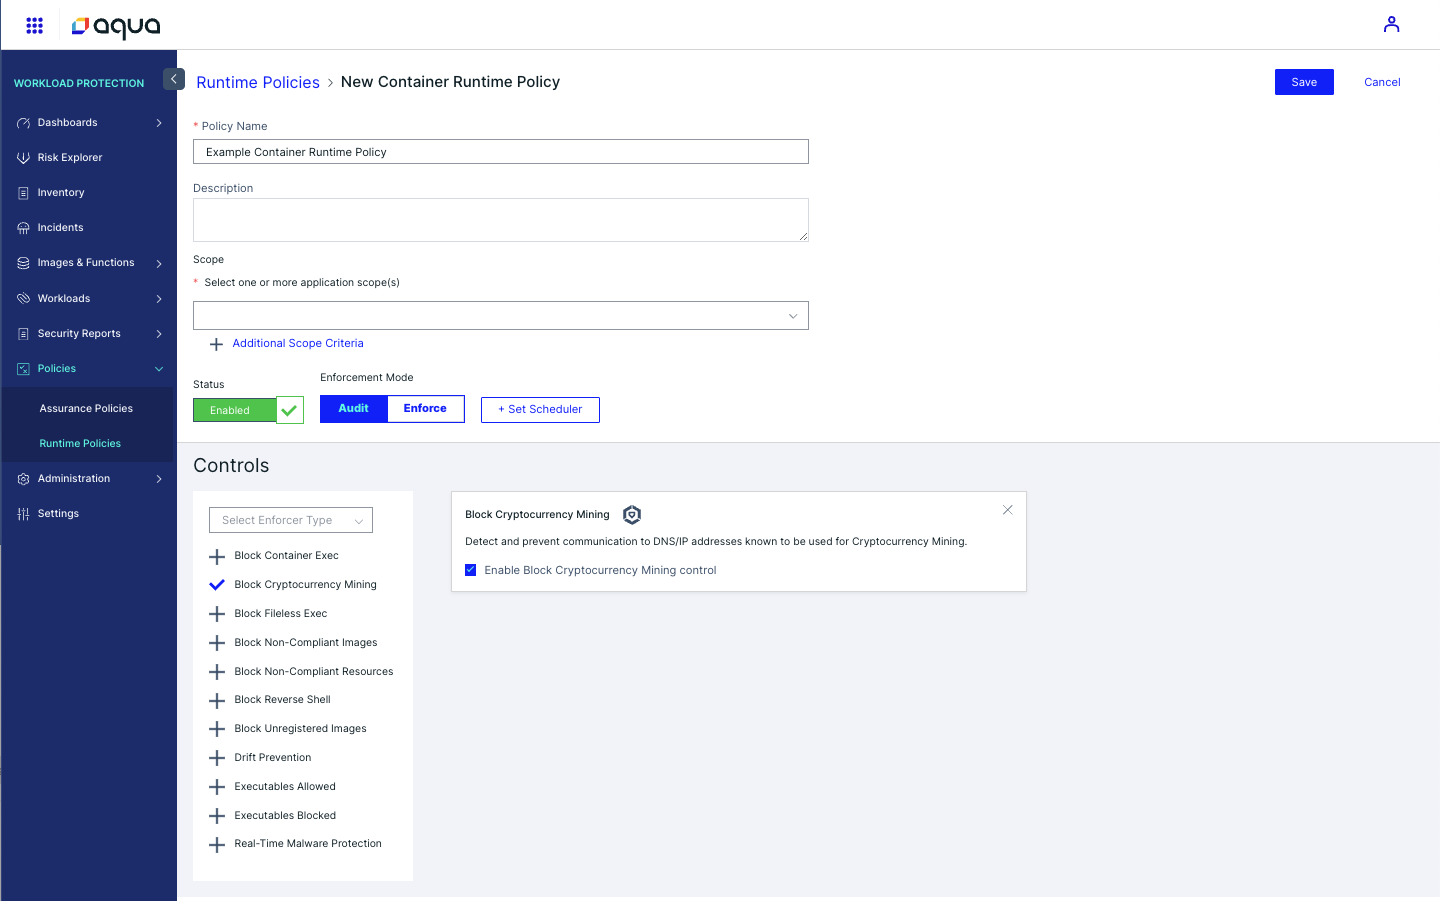Open the application scope dropdown
1440x901 pixels.
(500, 316)
